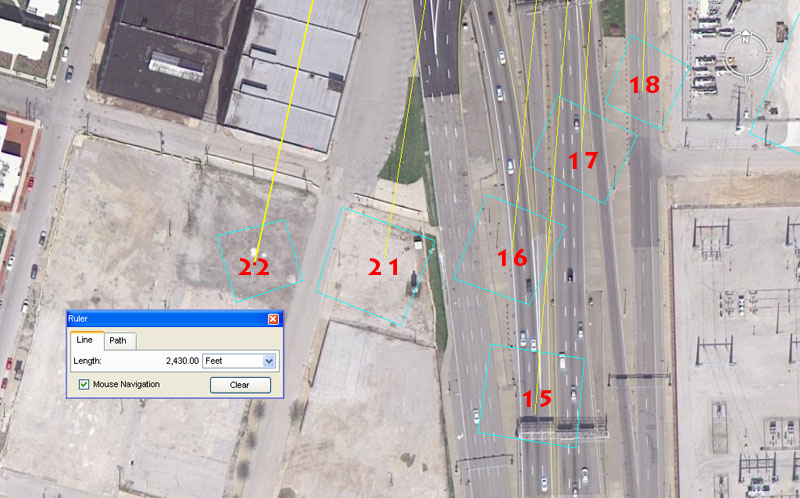This screenshot has width=800, height=498.
Task: Disable the Mouse Navigation checkbox
Action: (x=84, y=384)
